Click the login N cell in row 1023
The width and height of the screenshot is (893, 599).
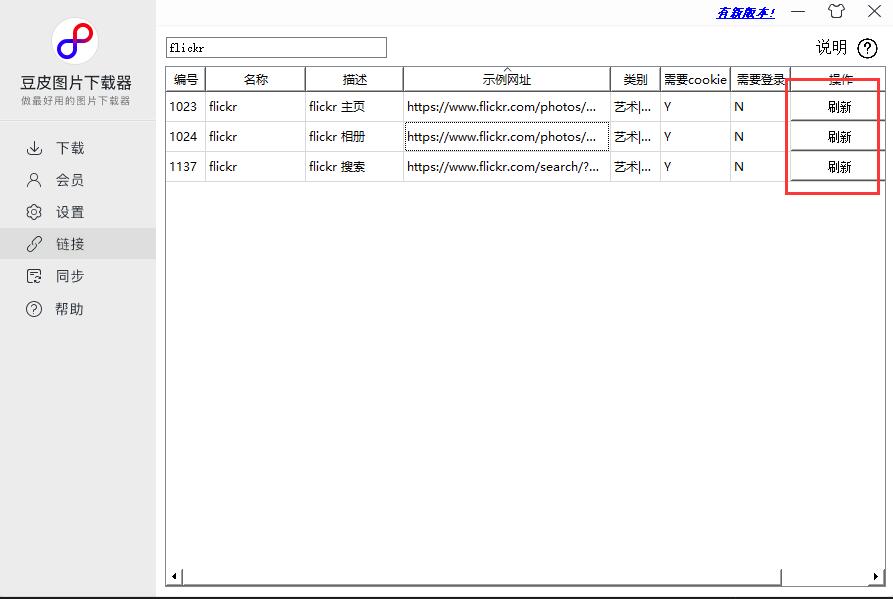[x=760, y=106]
